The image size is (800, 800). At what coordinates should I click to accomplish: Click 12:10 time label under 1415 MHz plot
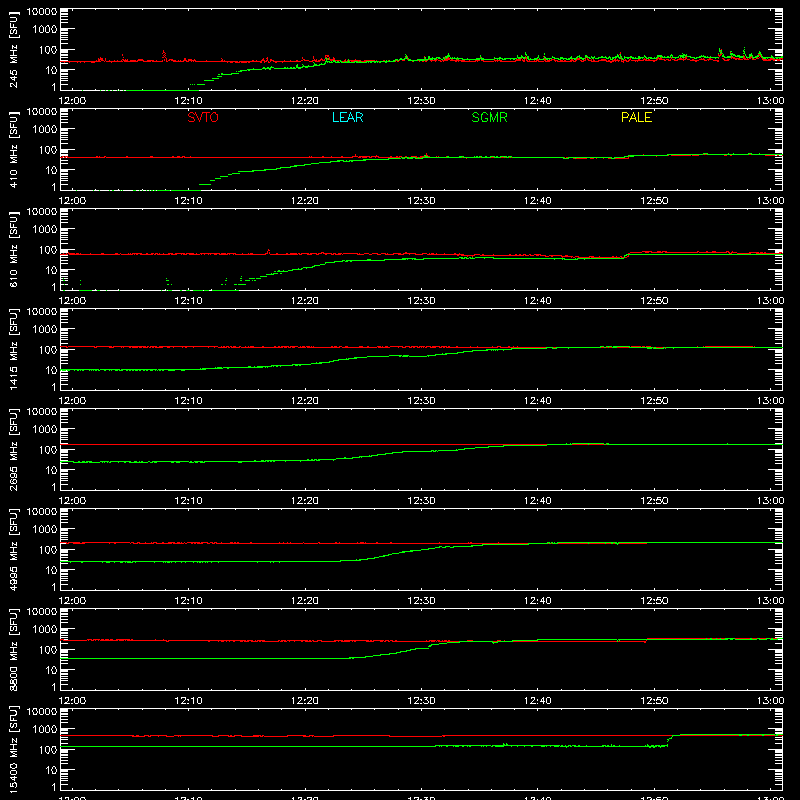click(188, 401)
